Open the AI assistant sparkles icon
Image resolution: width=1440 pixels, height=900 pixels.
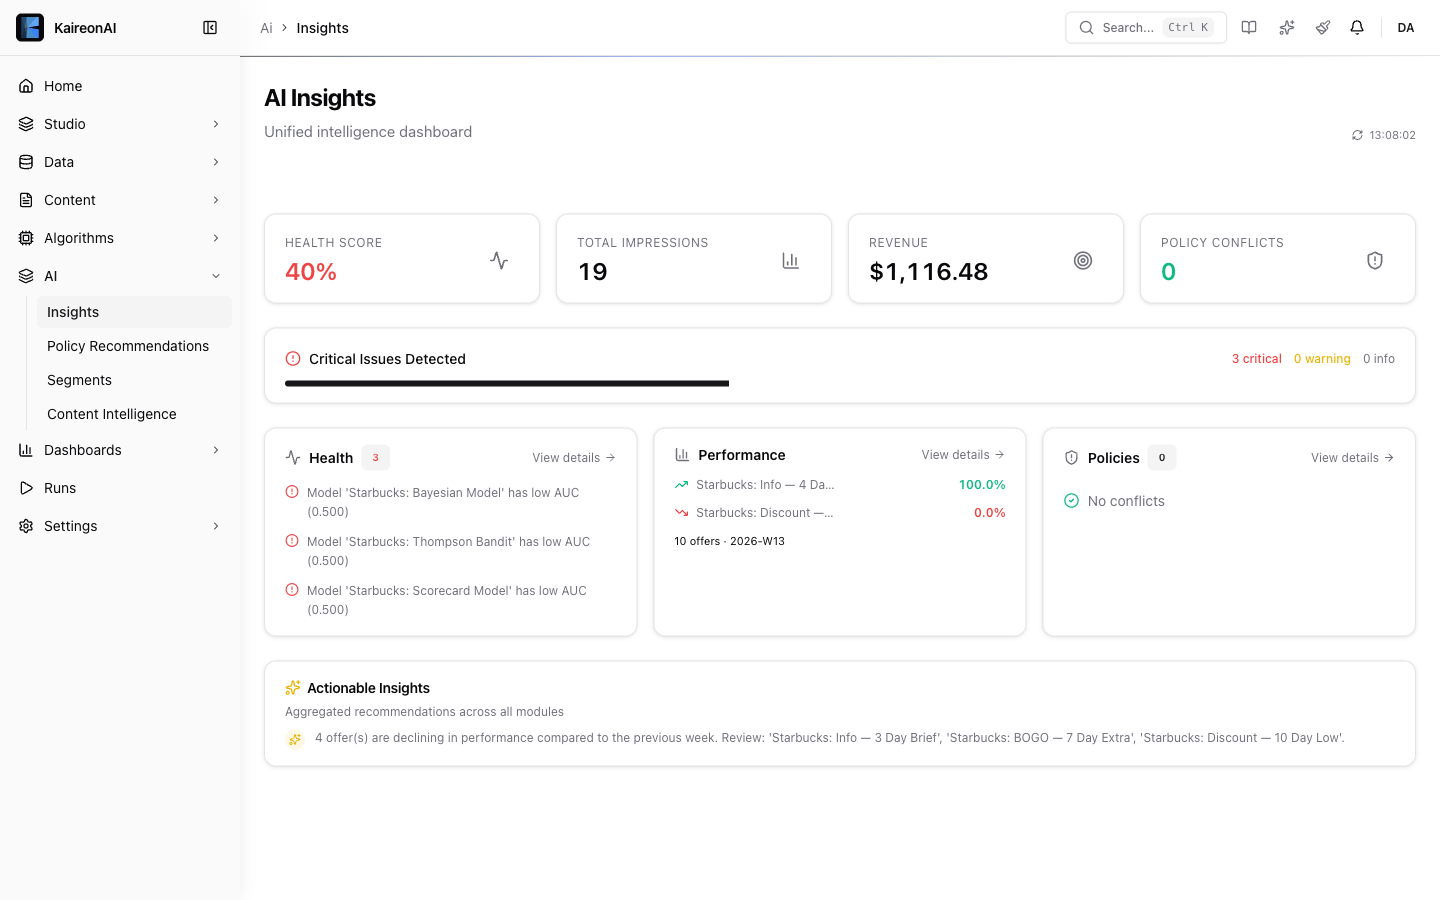click(1286, 27)
